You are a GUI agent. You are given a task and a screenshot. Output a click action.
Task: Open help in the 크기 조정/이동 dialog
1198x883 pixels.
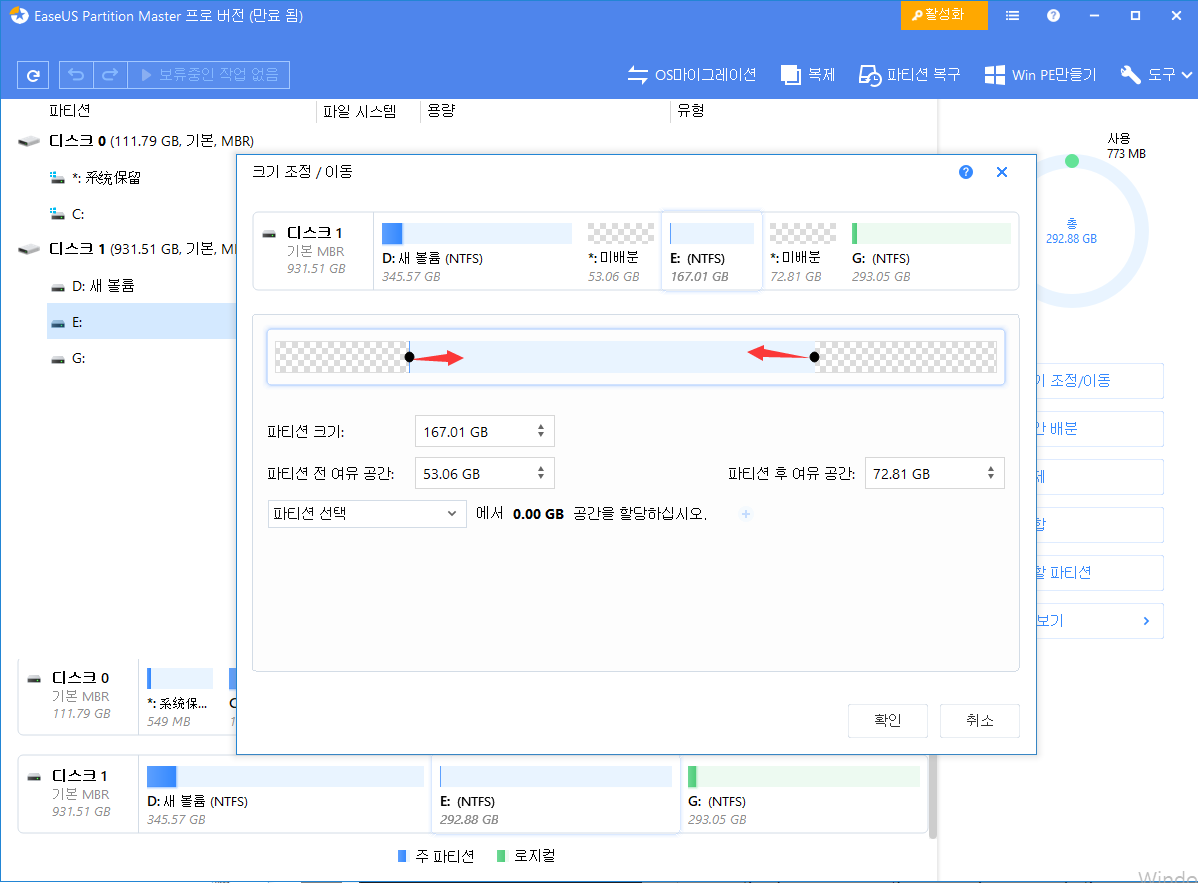pos(965,172)
